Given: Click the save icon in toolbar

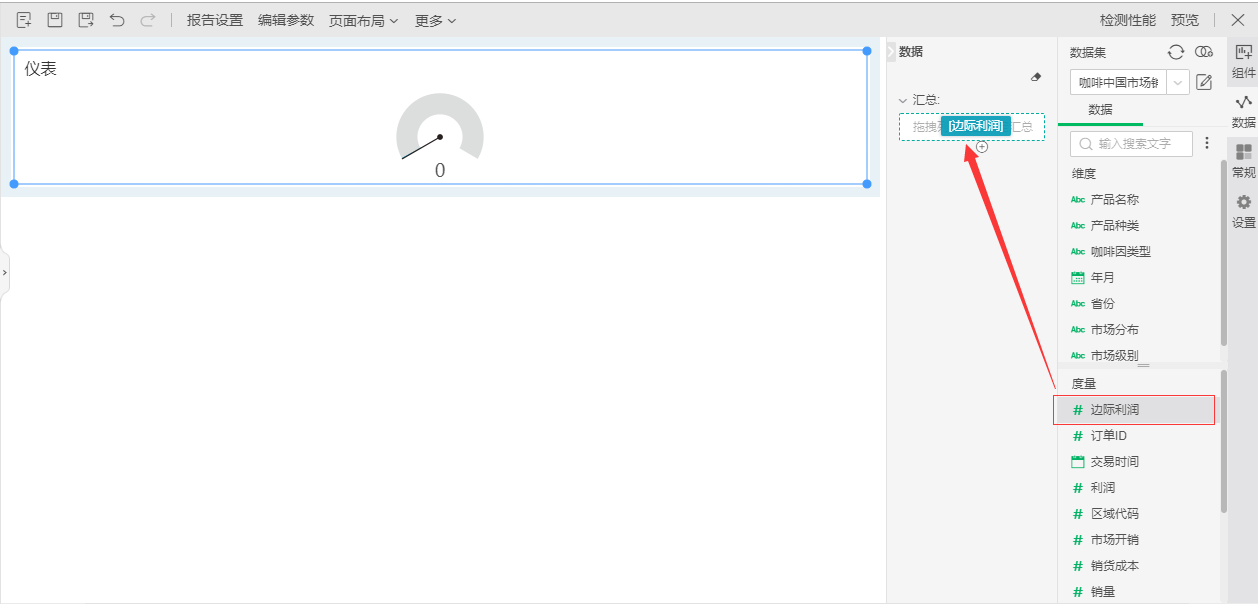Looking at the screenshot, I should point(55,20).
